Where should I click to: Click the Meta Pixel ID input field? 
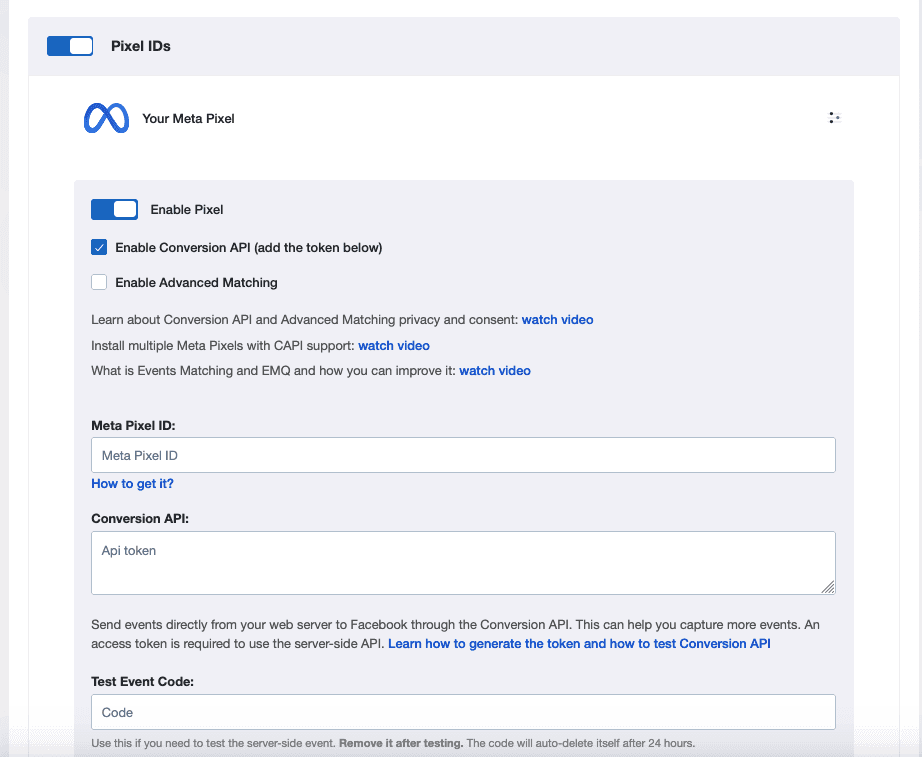463,455
